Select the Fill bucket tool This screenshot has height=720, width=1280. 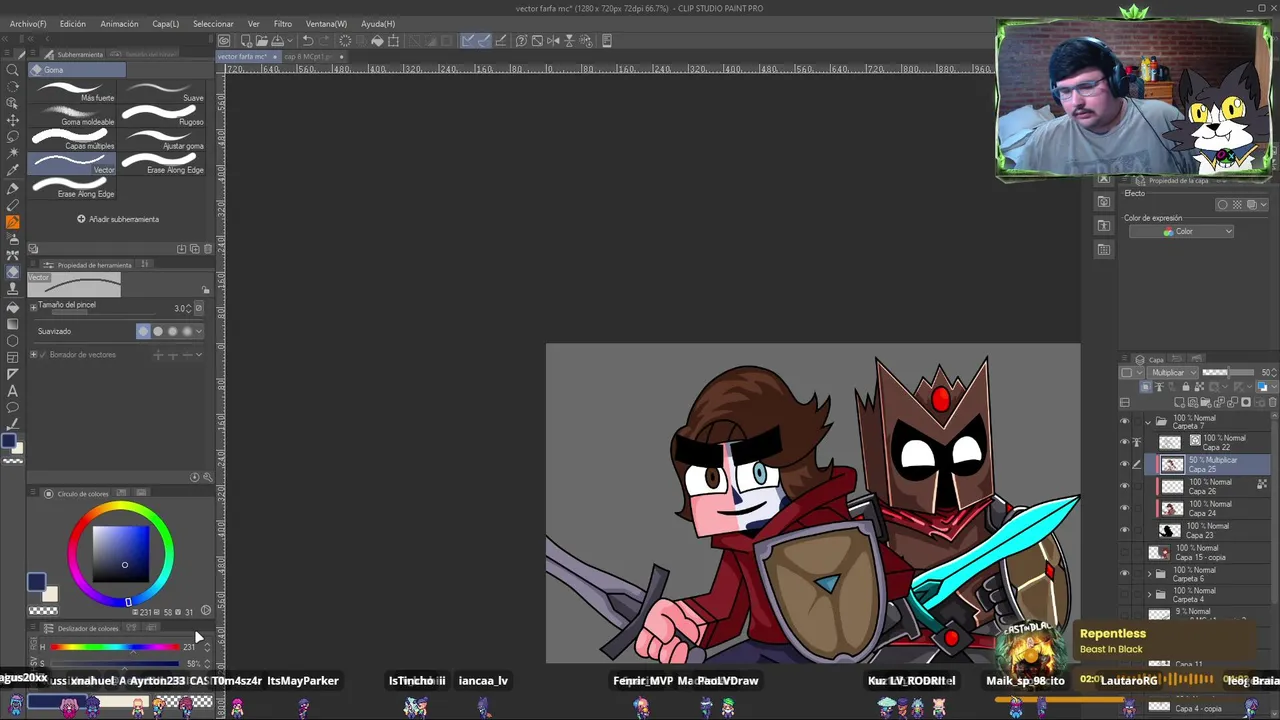coord(13,307)
